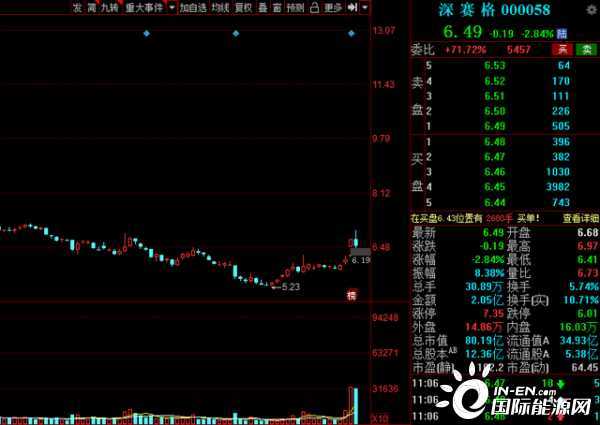Image resolution: width=600 pixels, height=425 pixels.
Task: Toggle the 九转 indicator
Action: click(x=109, y=7)
